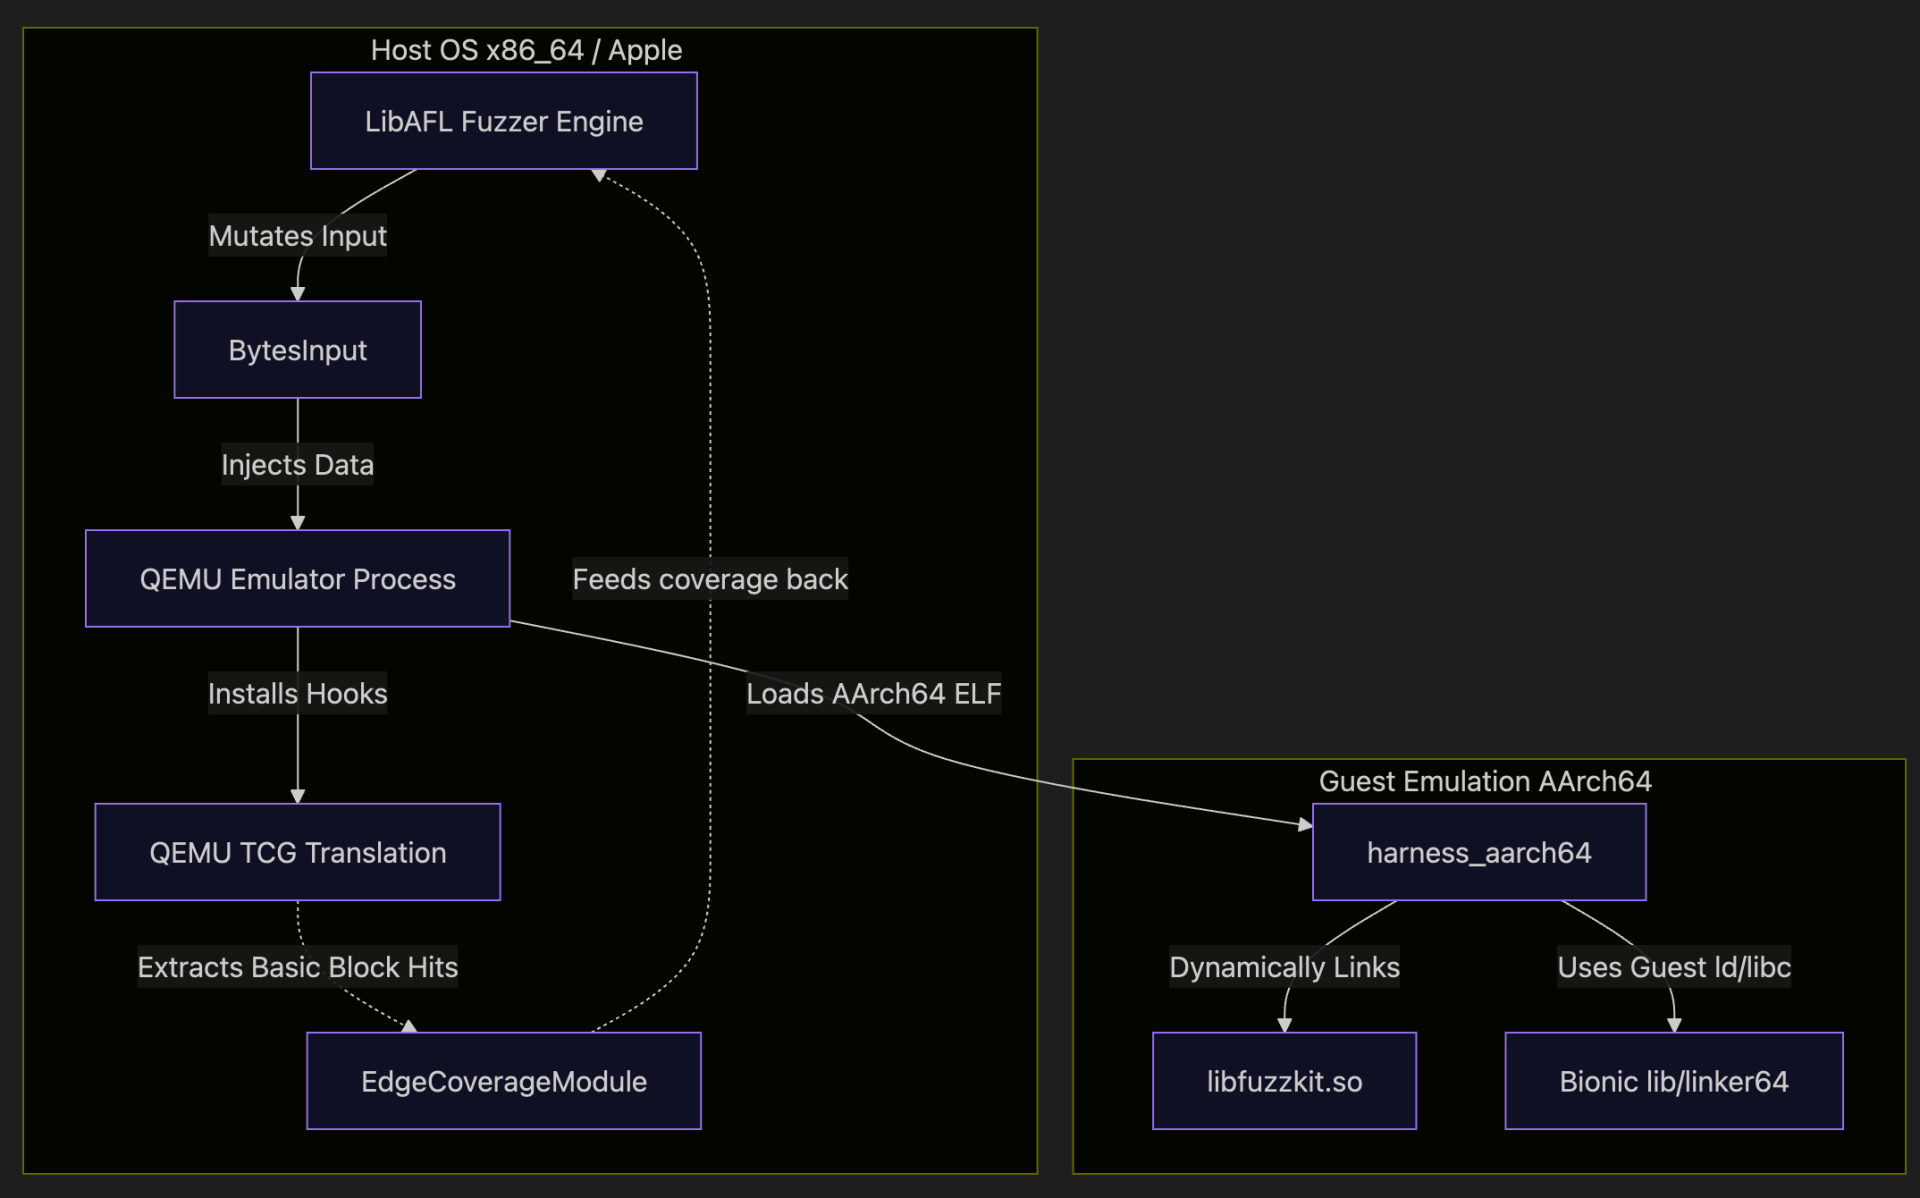Screen dimensions: 1920x1198
Task: Select the QEMU TCG Translation node
Action: click(297, 852)
